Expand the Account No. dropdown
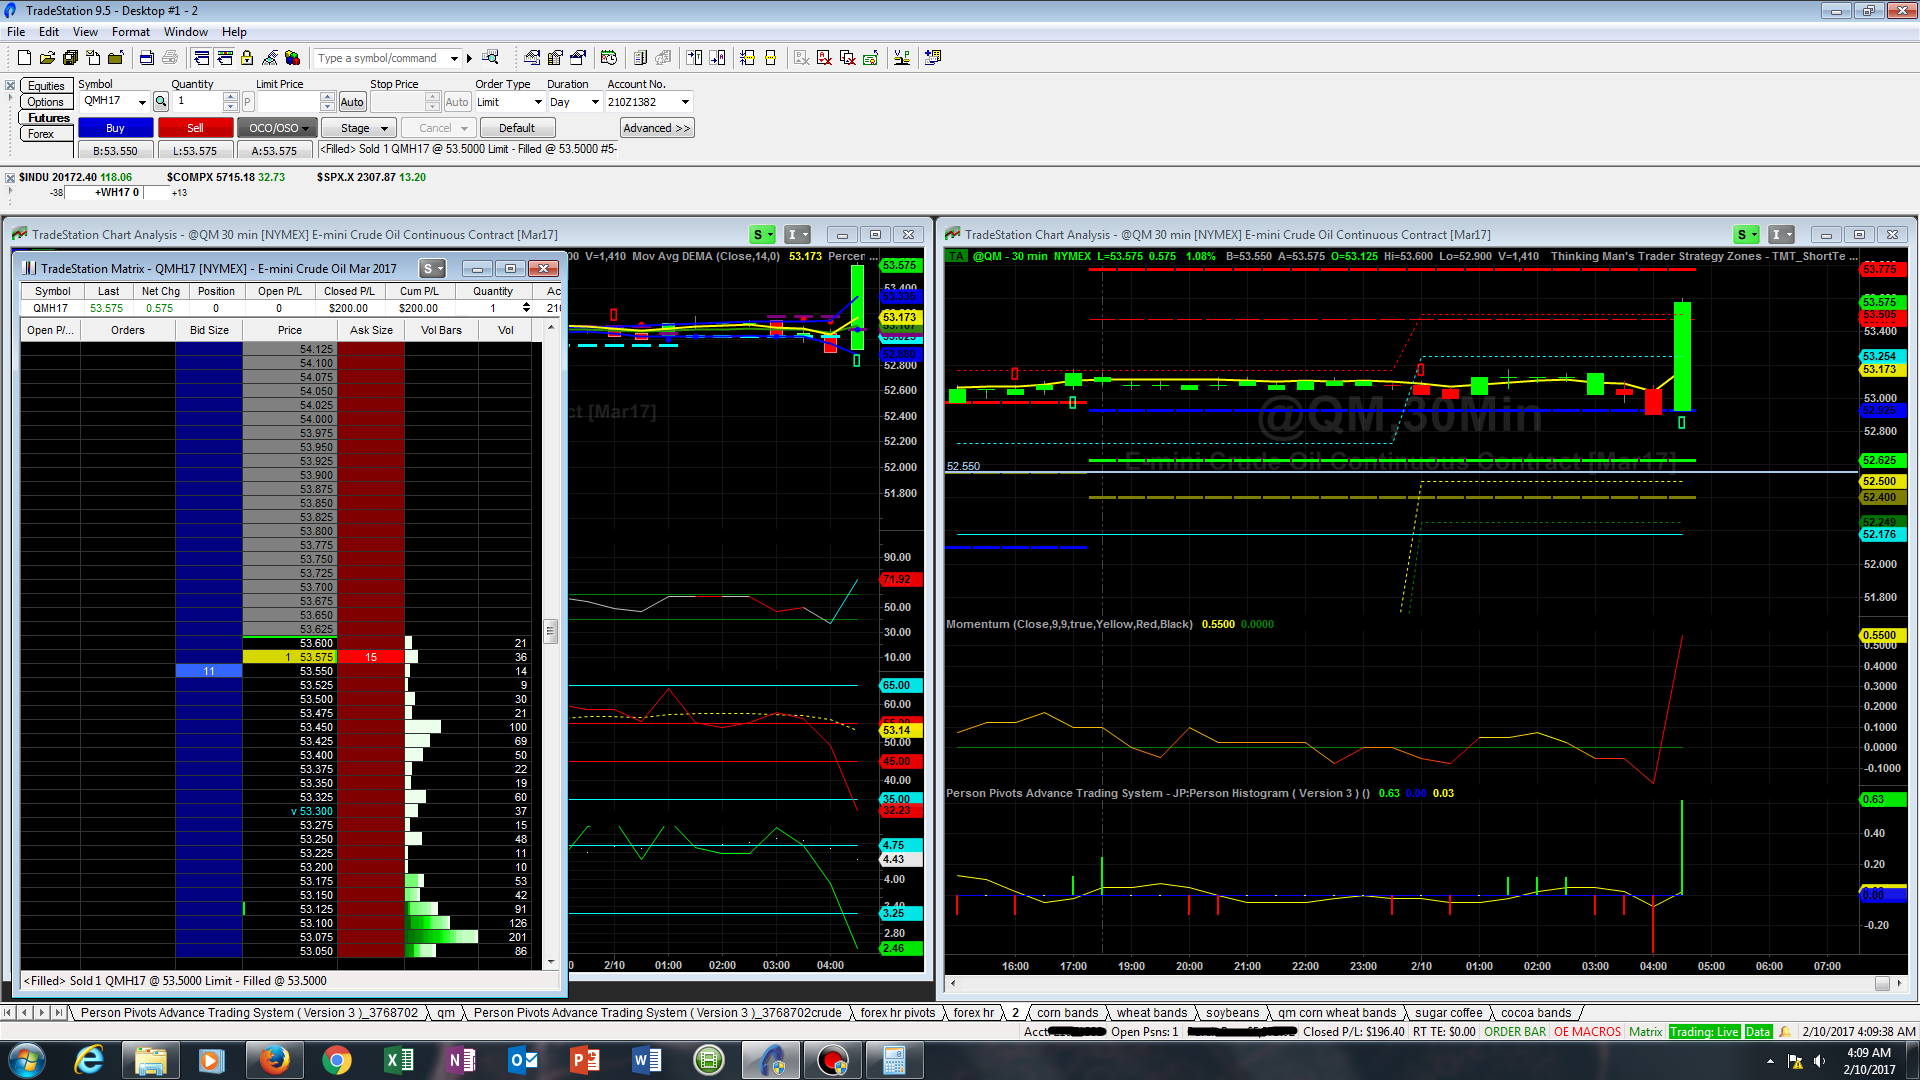 point(685,102)
